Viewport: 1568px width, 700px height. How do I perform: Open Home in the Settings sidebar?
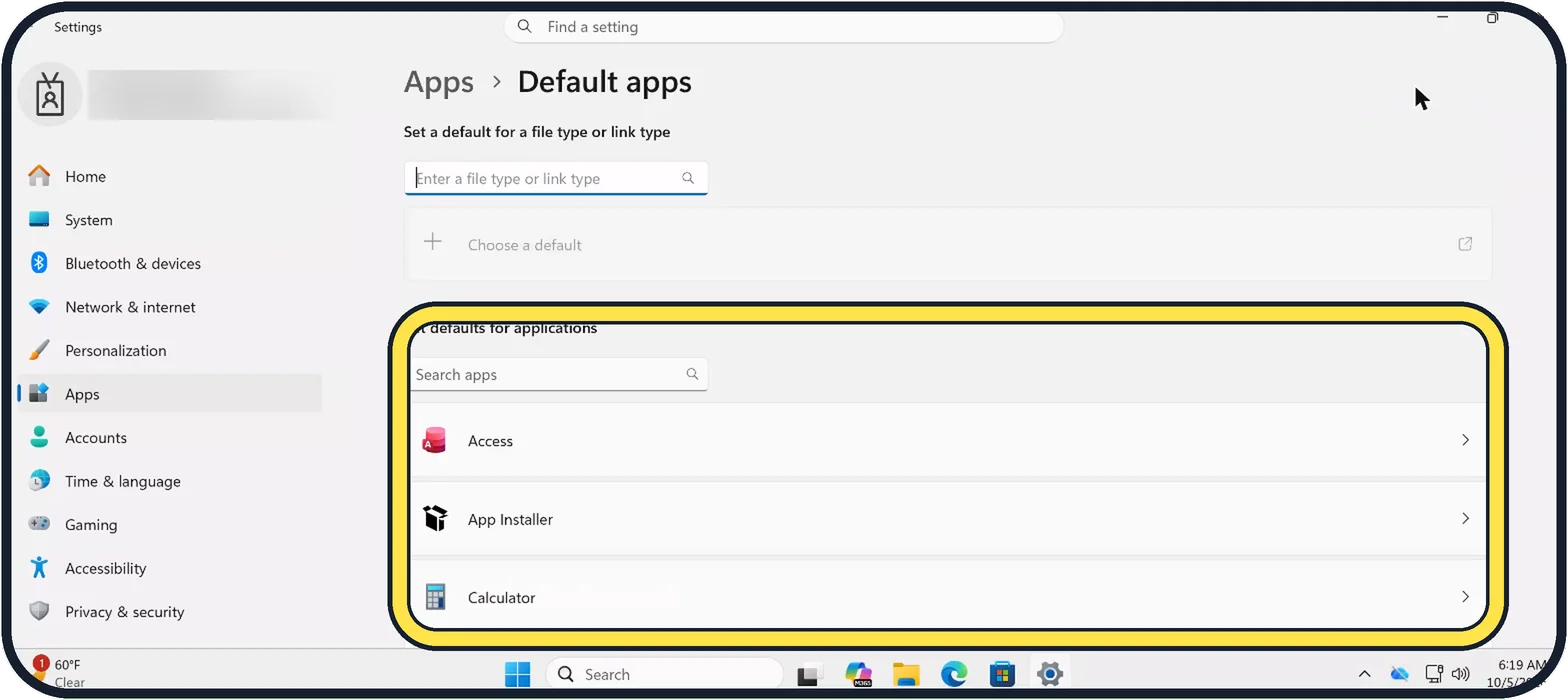coord(170,176)
